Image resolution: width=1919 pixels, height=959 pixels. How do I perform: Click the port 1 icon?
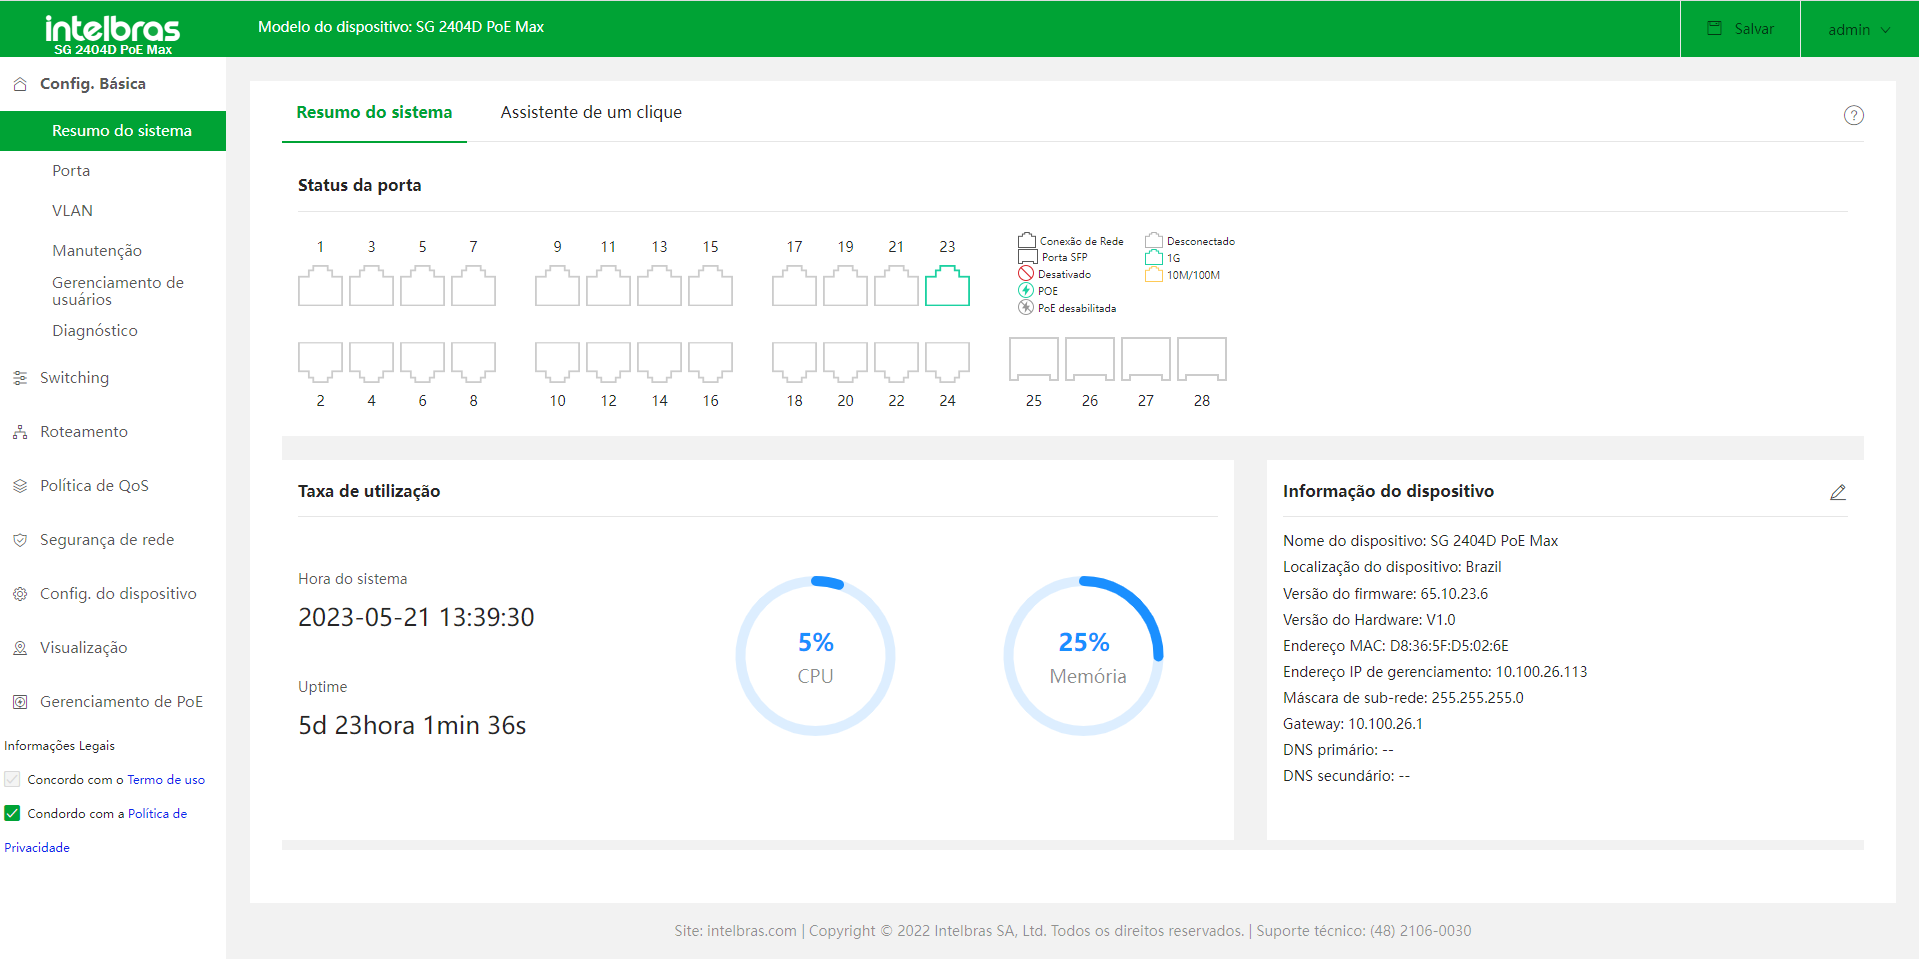point(320,286)
